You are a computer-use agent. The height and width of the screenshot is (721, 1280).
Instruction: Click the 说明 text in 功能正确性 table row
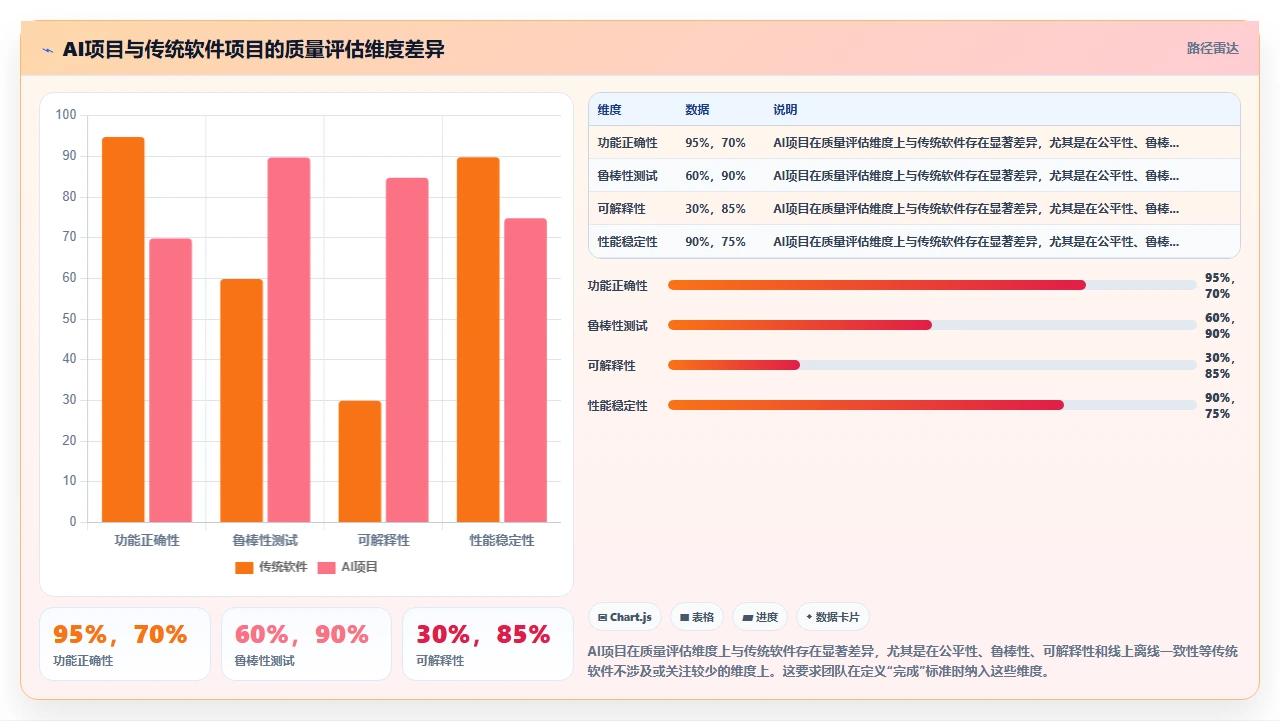click(x=976, y=143)
